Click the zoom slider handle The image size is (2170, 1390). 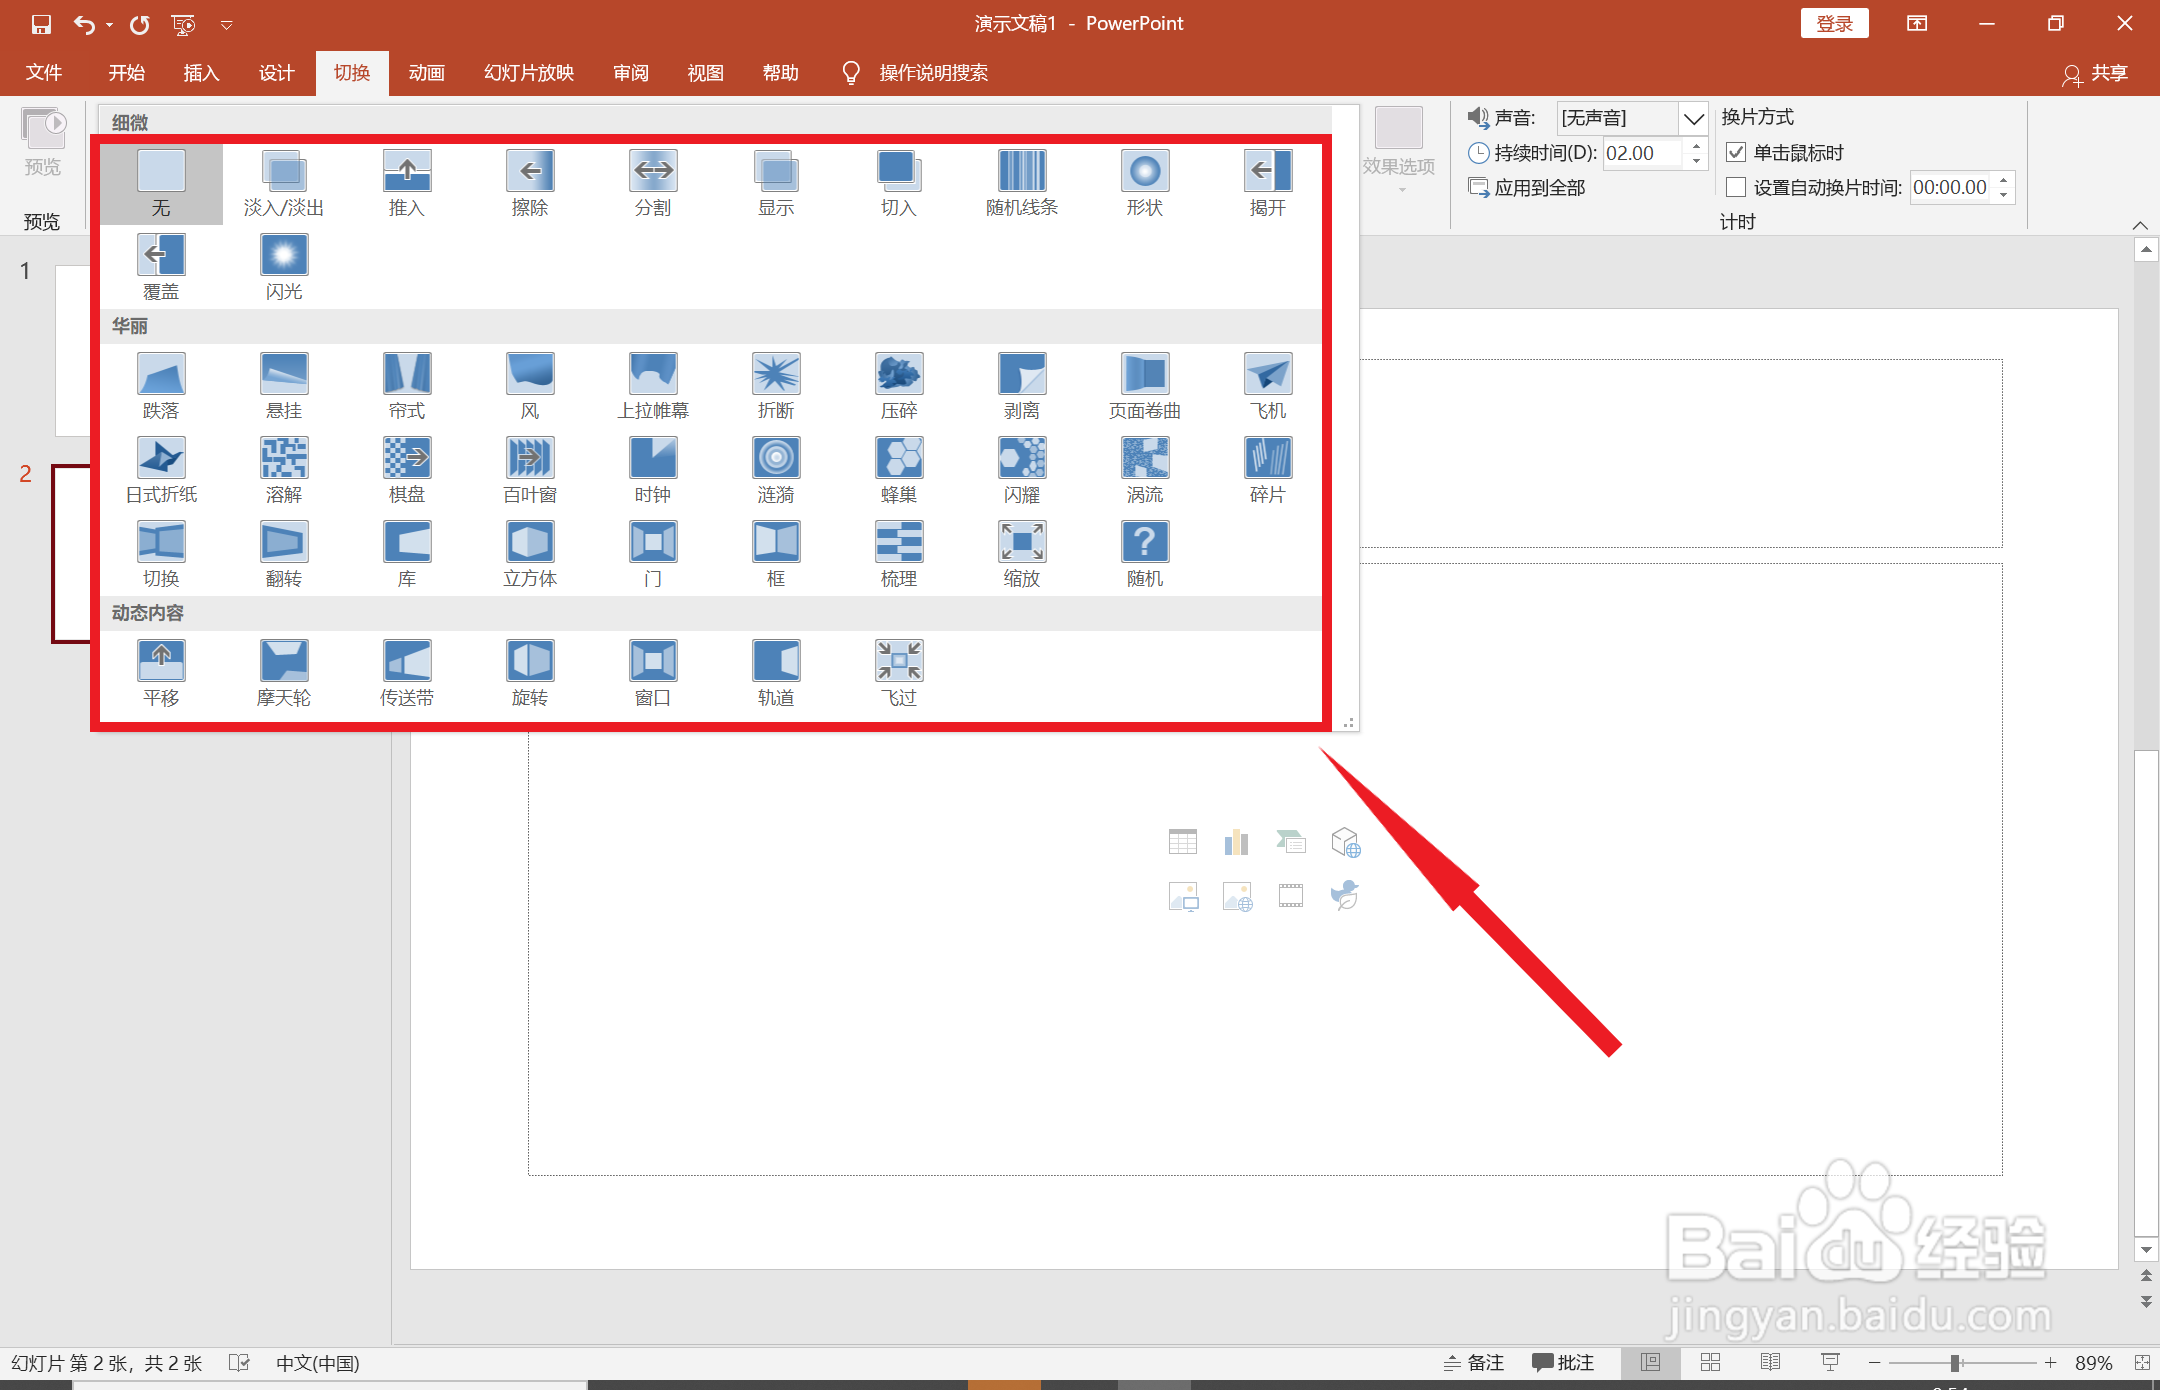click(x=1954, y=1363)
